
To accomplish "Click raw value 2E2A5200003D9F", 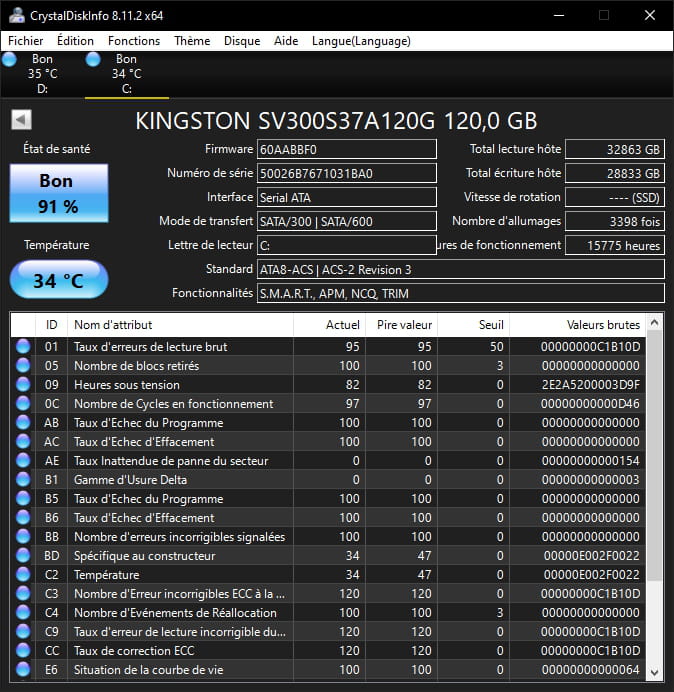I will pos(591,385).
